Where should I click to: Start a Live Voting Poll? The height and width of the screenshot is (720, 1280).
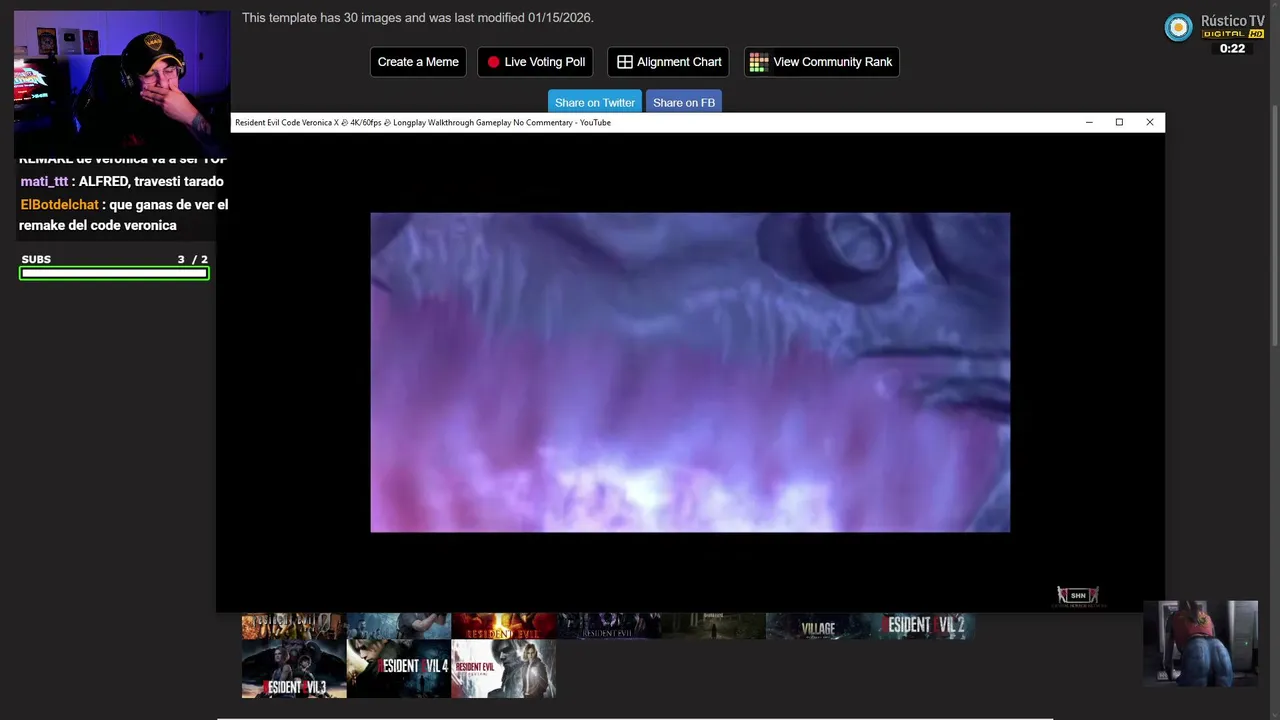click(x=535, y=62)
